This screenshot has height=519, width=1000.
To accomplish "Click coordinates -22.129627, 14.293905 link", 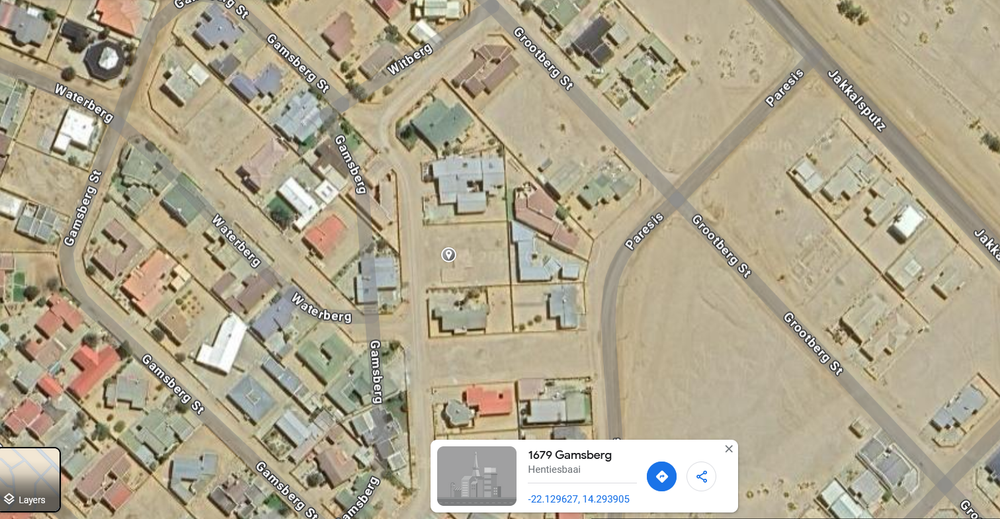I will [x=578, y=499].
